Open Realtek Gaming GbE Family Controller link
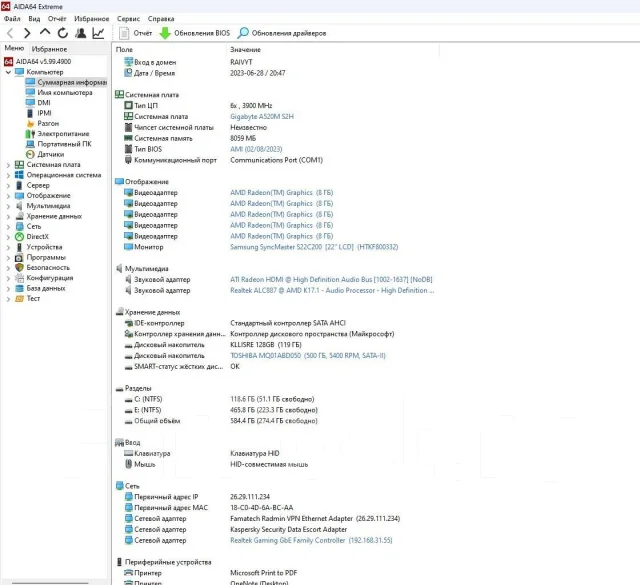This screenshot has width=640, height=585. click(311, 541)
